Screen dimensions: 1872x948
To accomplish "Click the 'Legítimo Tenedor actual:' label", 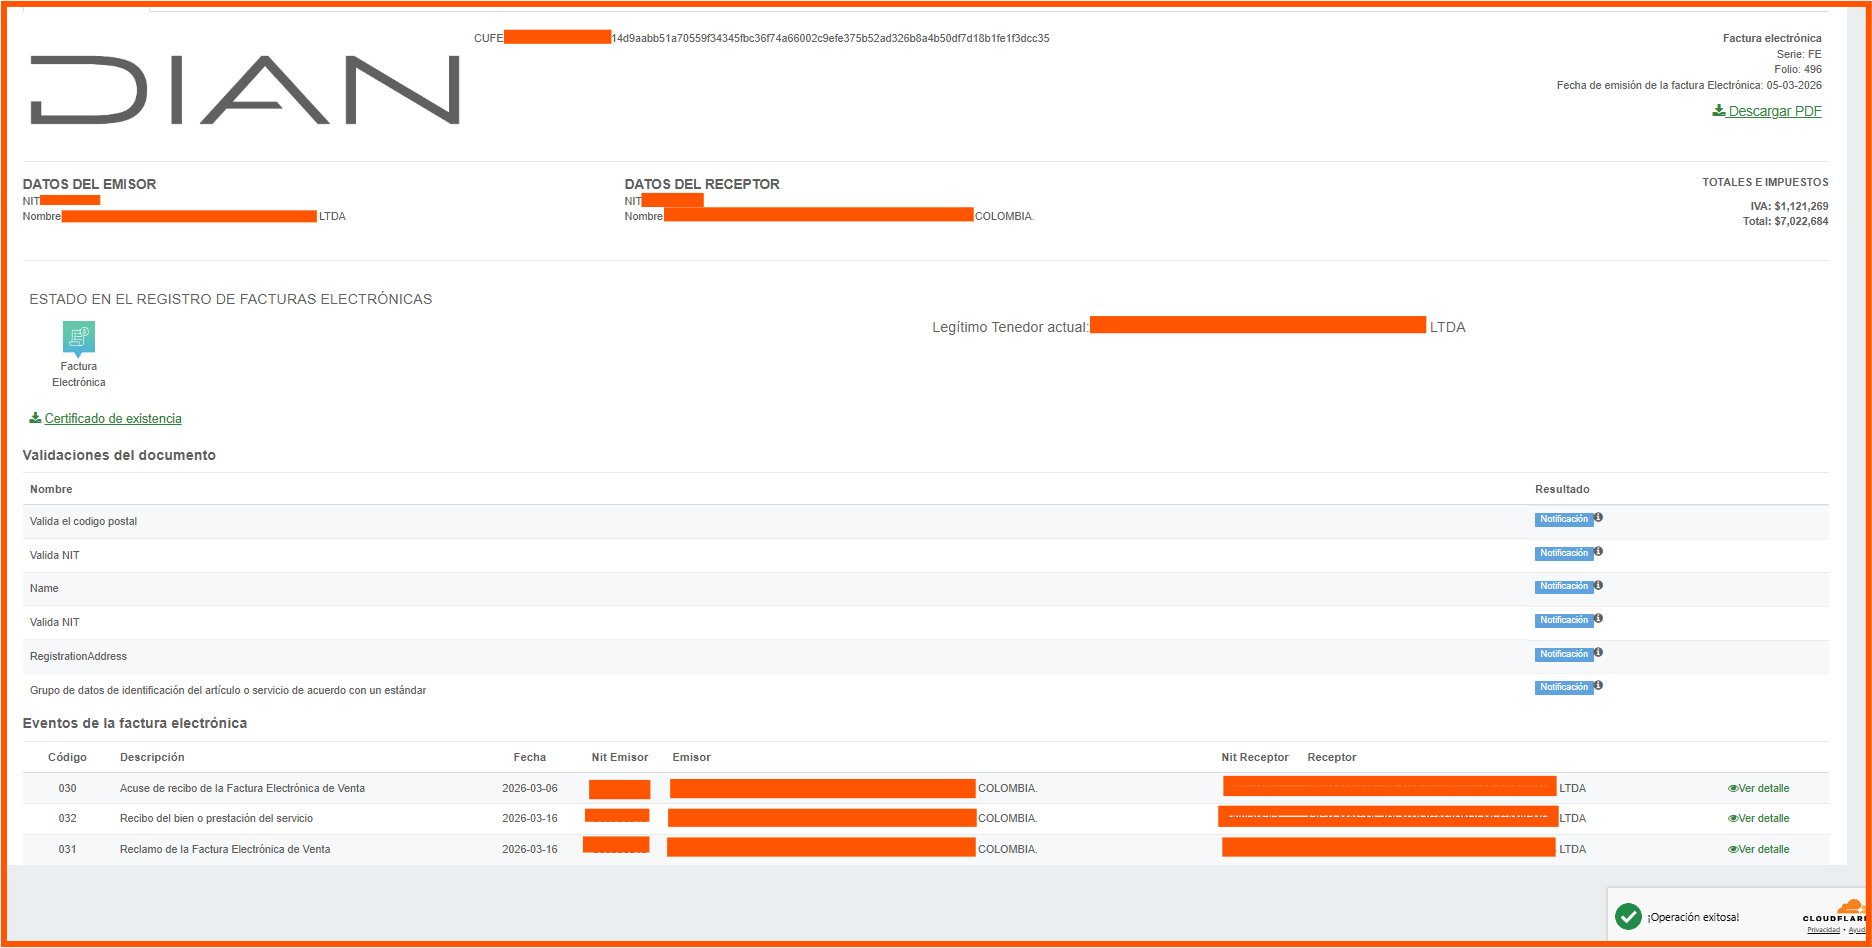I will (x=1010, y=327).
